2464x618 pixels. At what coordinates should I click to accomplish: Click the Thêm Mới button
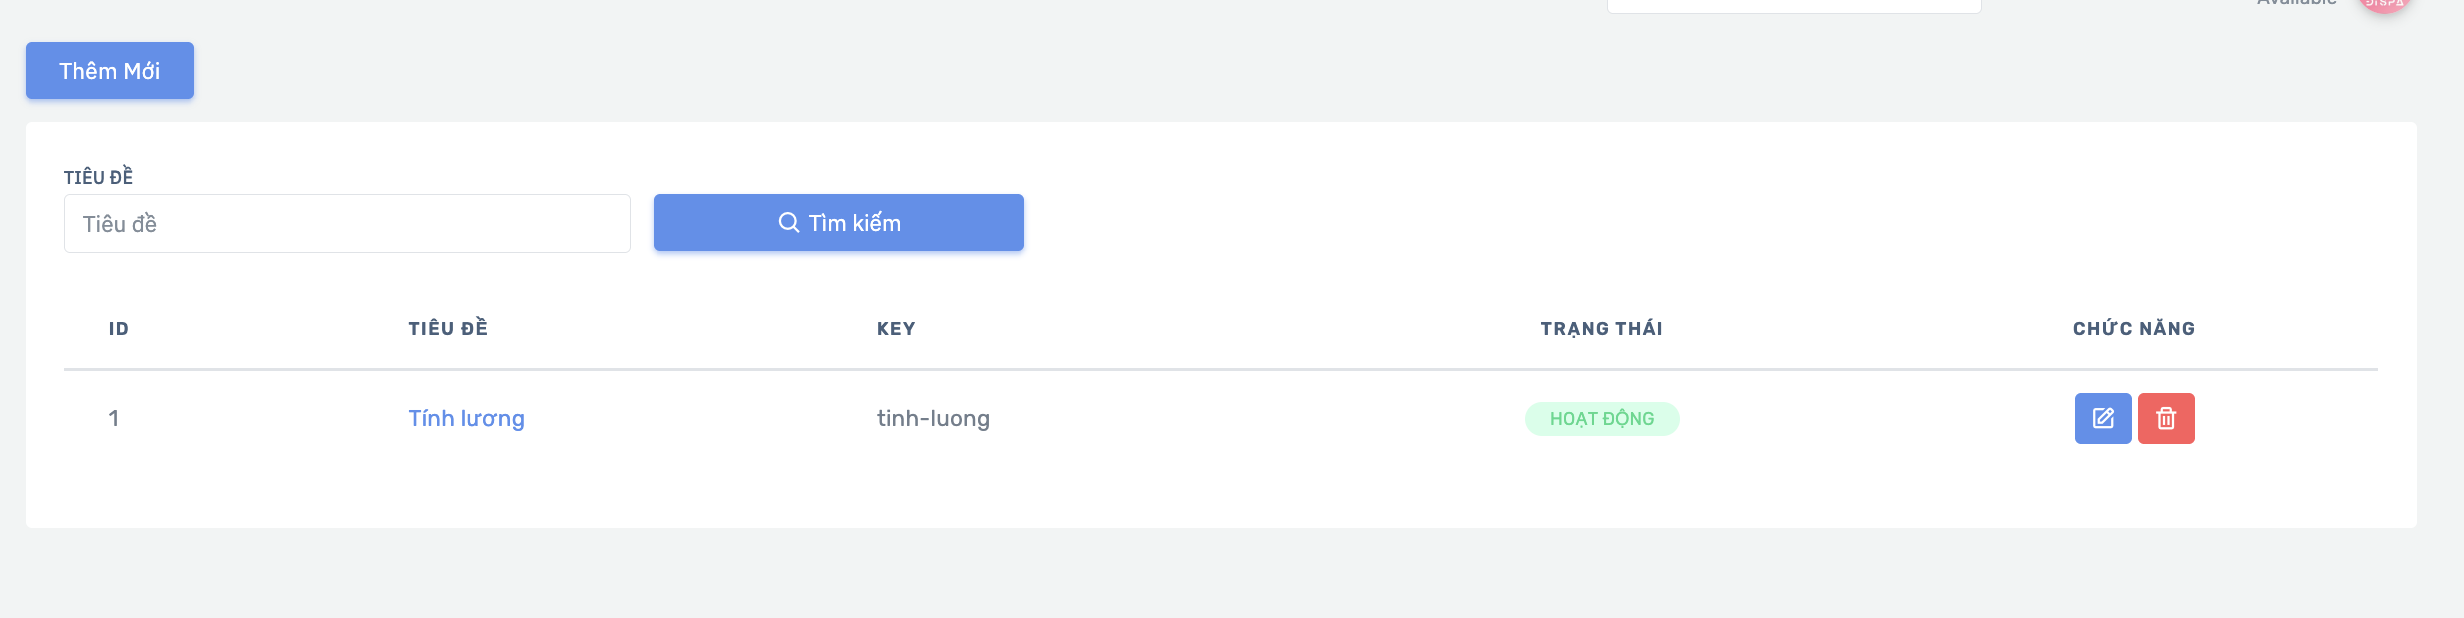click(110, 71)
